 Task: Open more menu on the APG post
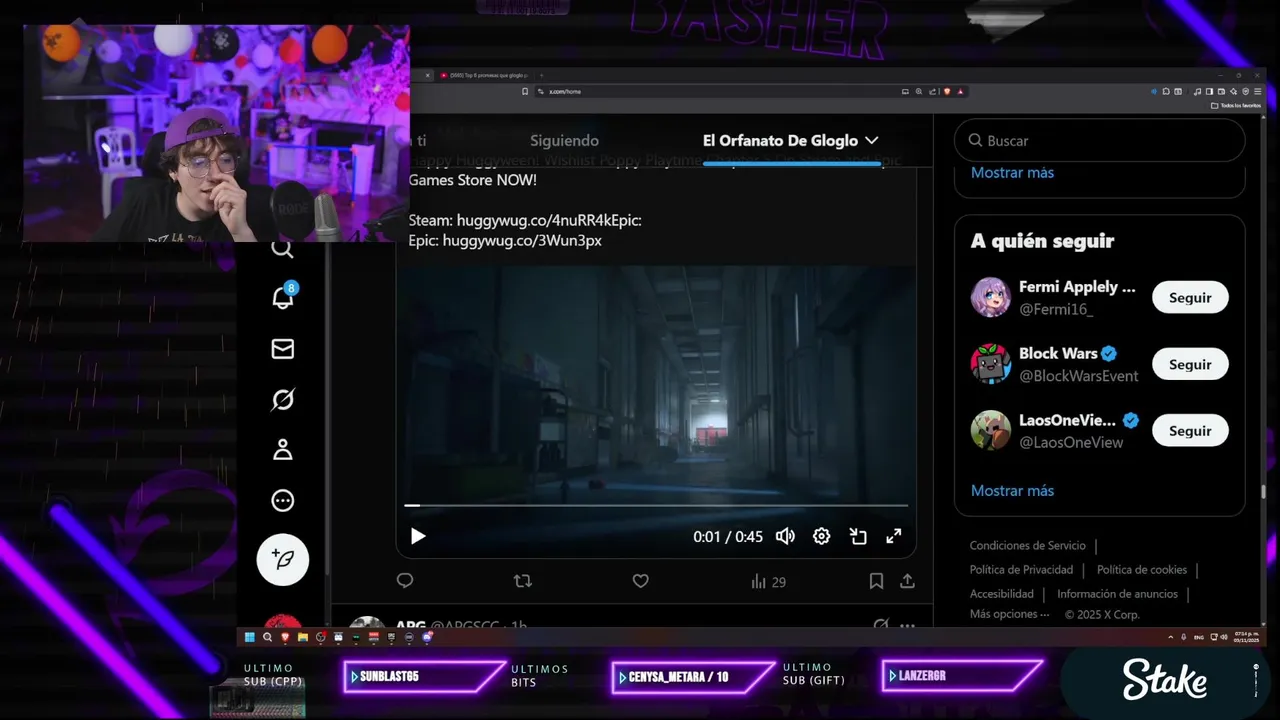[907, 626]
